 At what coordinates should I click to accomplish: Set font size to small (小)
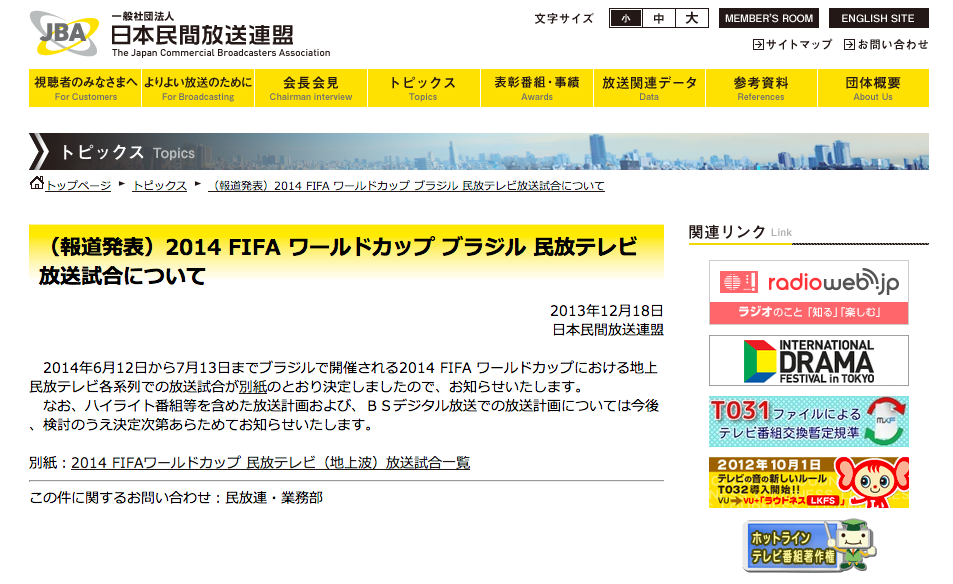(626, 18)
